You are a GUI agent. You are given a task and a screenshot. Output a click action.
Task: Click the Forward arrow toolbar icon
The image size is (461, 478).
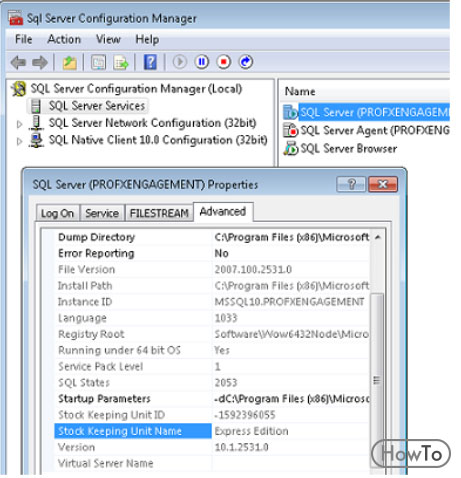click(x=40, y=62)
